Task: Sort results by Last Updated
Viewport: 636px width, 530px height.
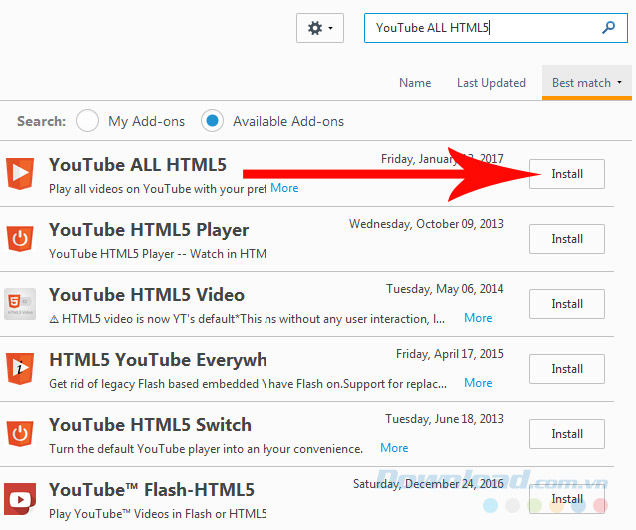Action: [491, 83]
